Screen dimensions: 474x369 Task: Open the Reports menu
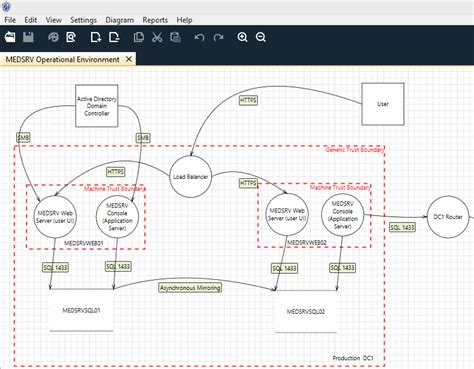[155, 20]
